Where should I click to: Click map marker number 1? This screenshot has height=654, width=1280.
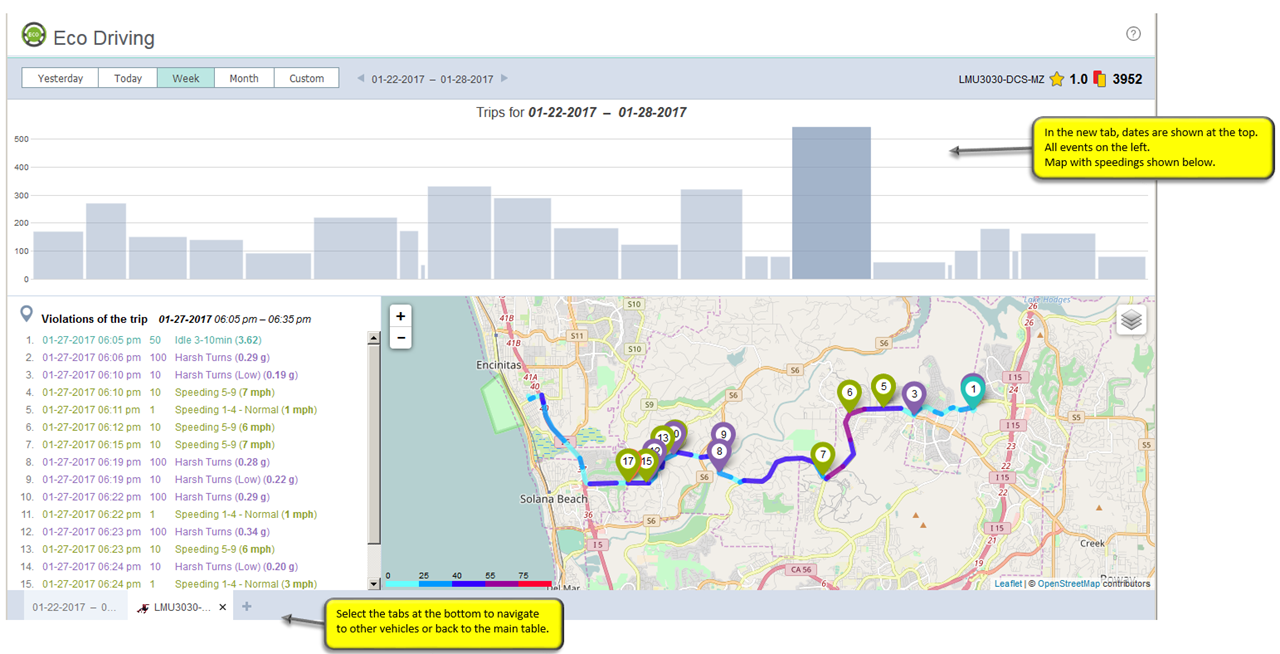point(973,389)
